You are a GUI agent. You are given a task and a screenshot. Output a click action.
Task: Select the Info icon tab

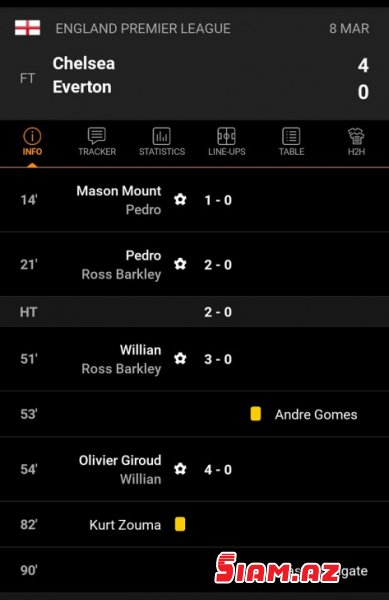tap(32, 136)
